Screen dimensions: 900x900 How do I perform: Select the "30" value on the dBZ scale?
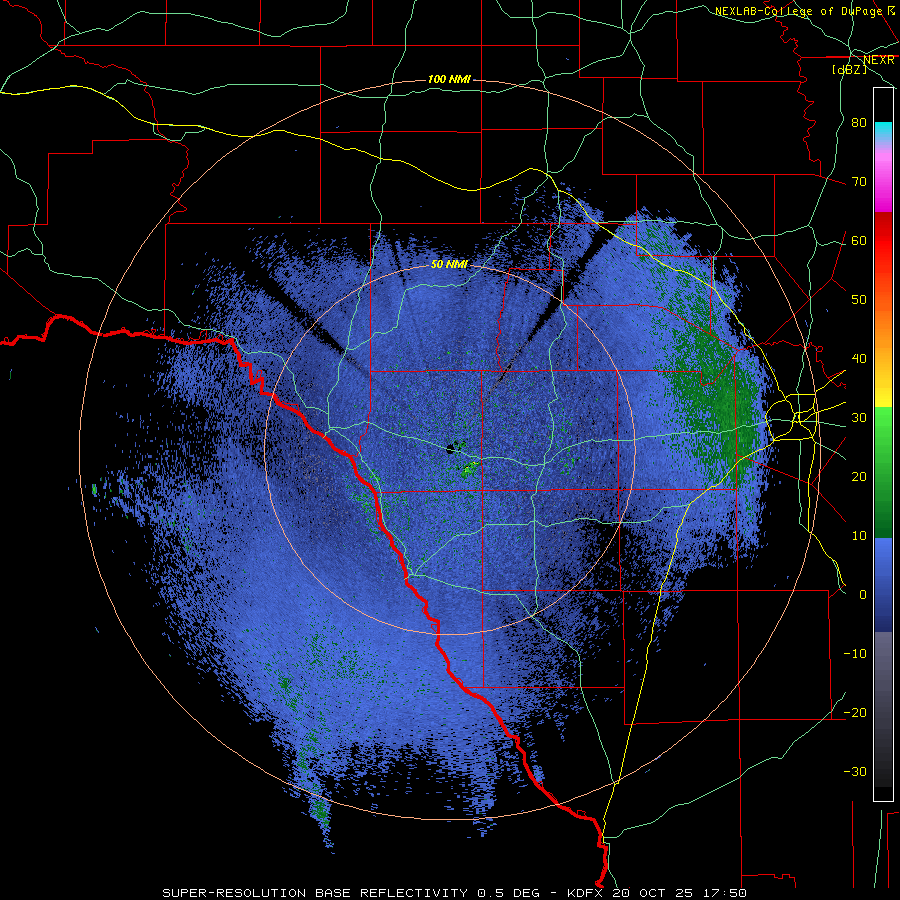click(x=859, y=418)
